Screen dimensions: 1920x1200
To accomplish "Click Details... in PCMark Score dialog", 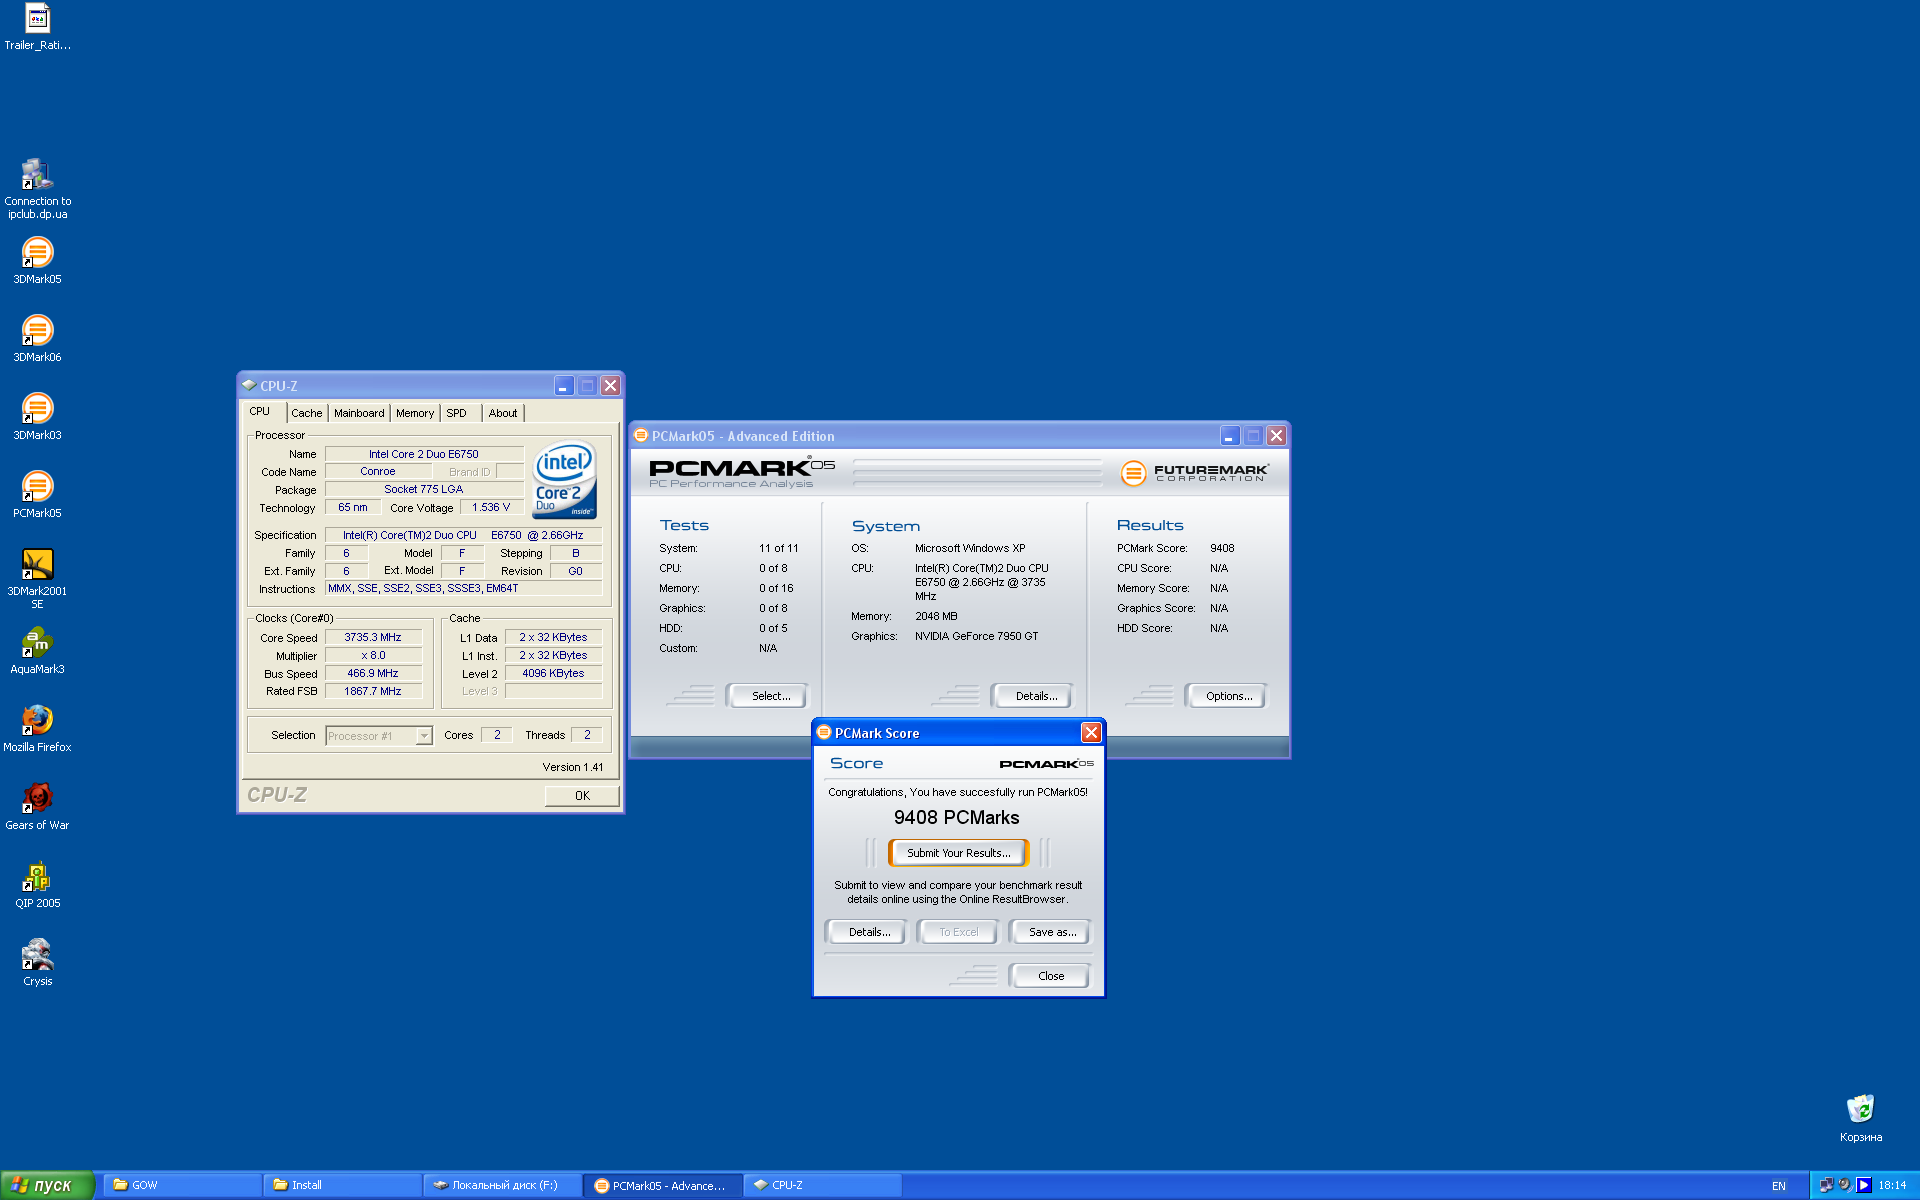I will point(868,932).
